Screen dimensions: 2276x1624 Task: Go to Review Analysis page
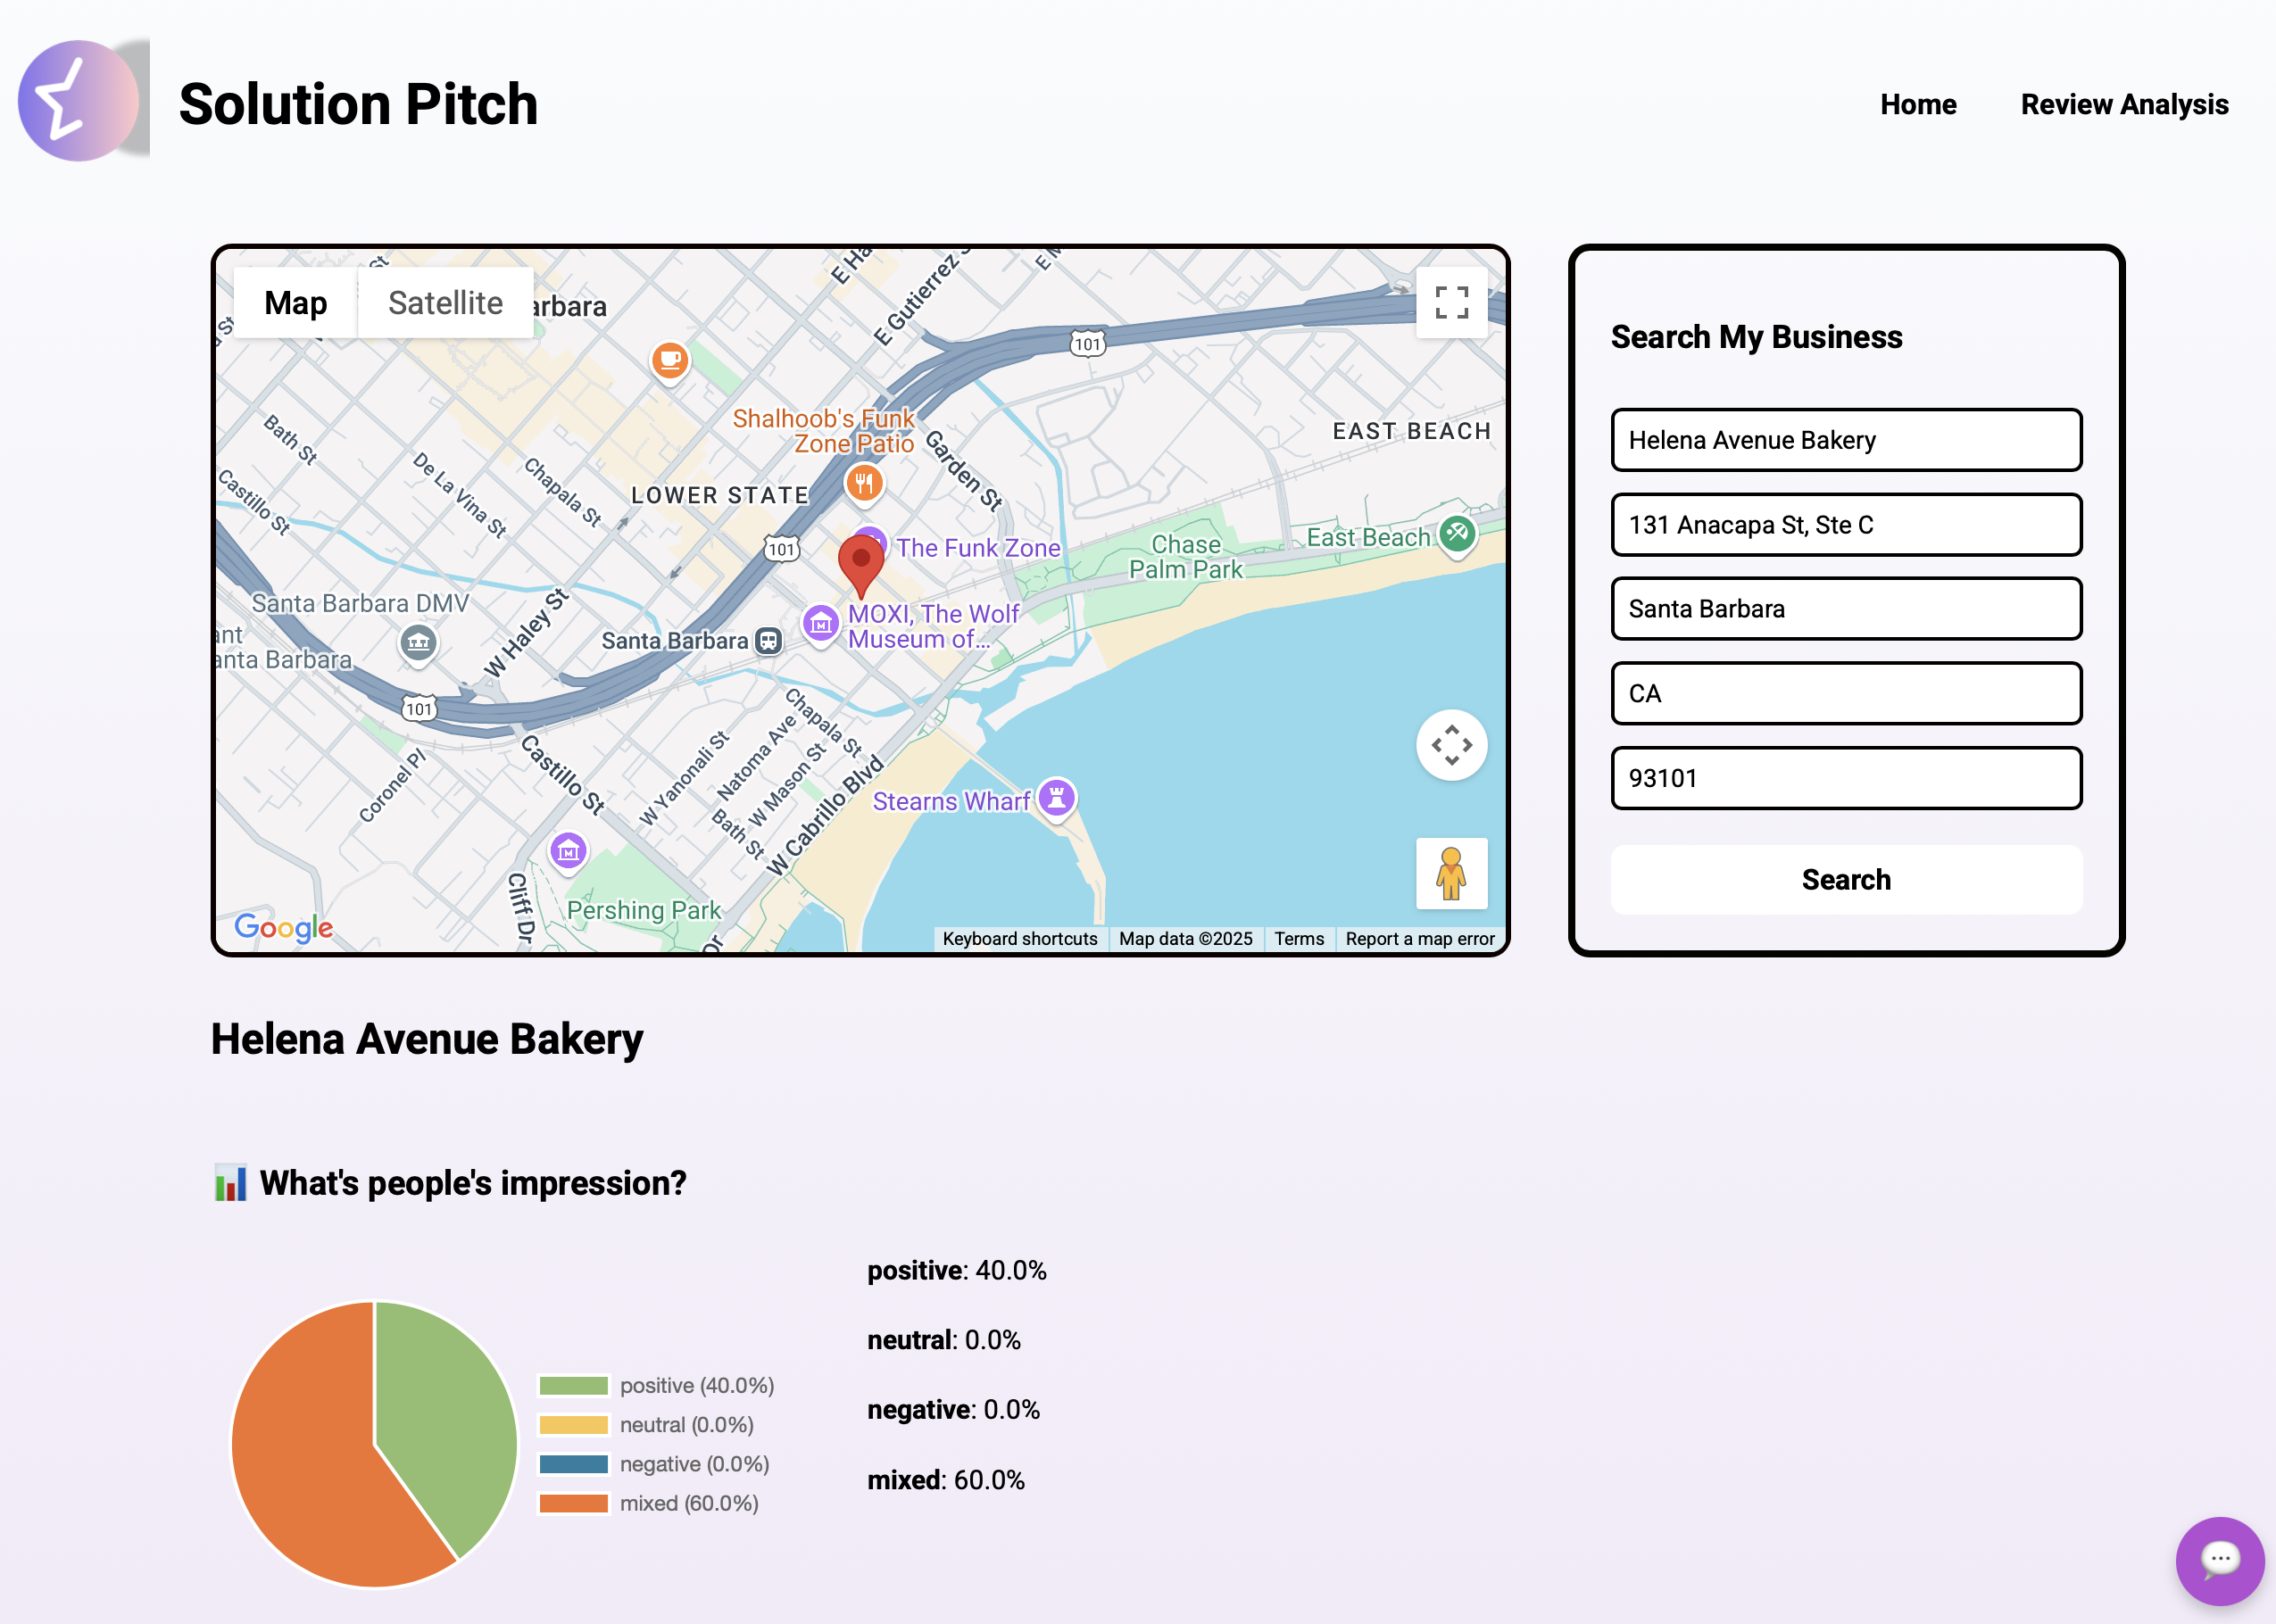[x=2124, y=104]
